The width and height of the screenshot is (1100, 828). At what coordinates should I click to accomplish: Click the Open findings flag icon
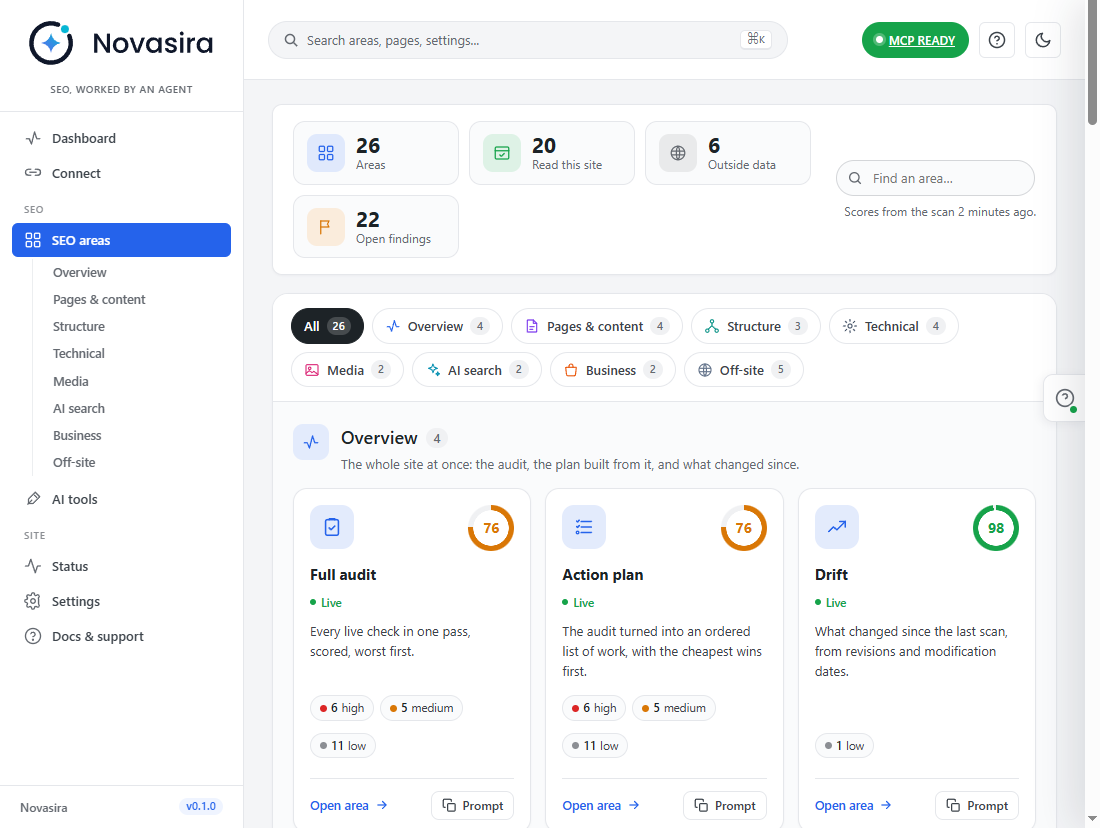click(x=326, y=227)
